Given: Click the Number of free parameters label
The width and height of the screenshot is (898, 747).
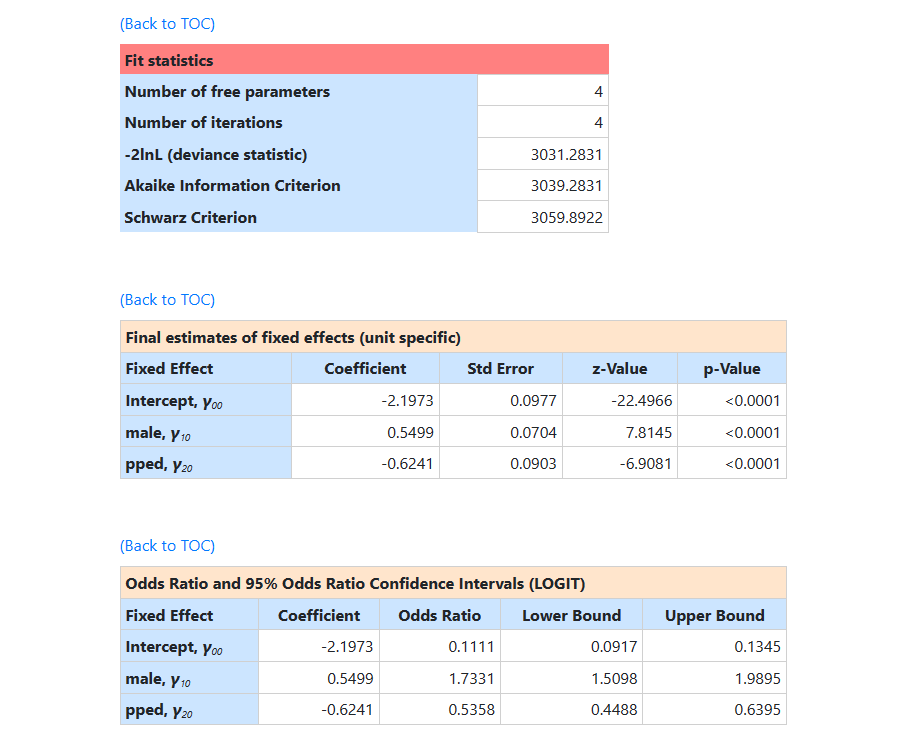Looking at the screenshot, I should click(227, 92).
